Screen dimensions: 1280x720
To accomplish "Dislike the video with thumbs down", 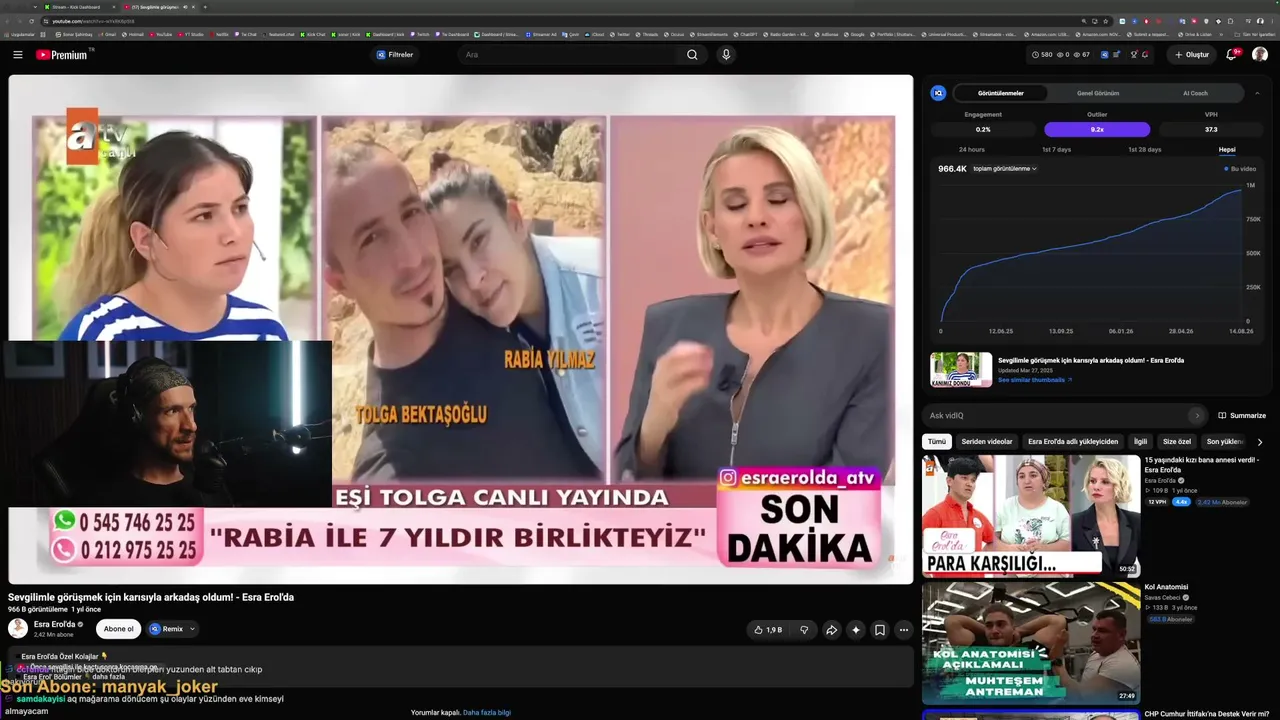I will coord(804,630).
